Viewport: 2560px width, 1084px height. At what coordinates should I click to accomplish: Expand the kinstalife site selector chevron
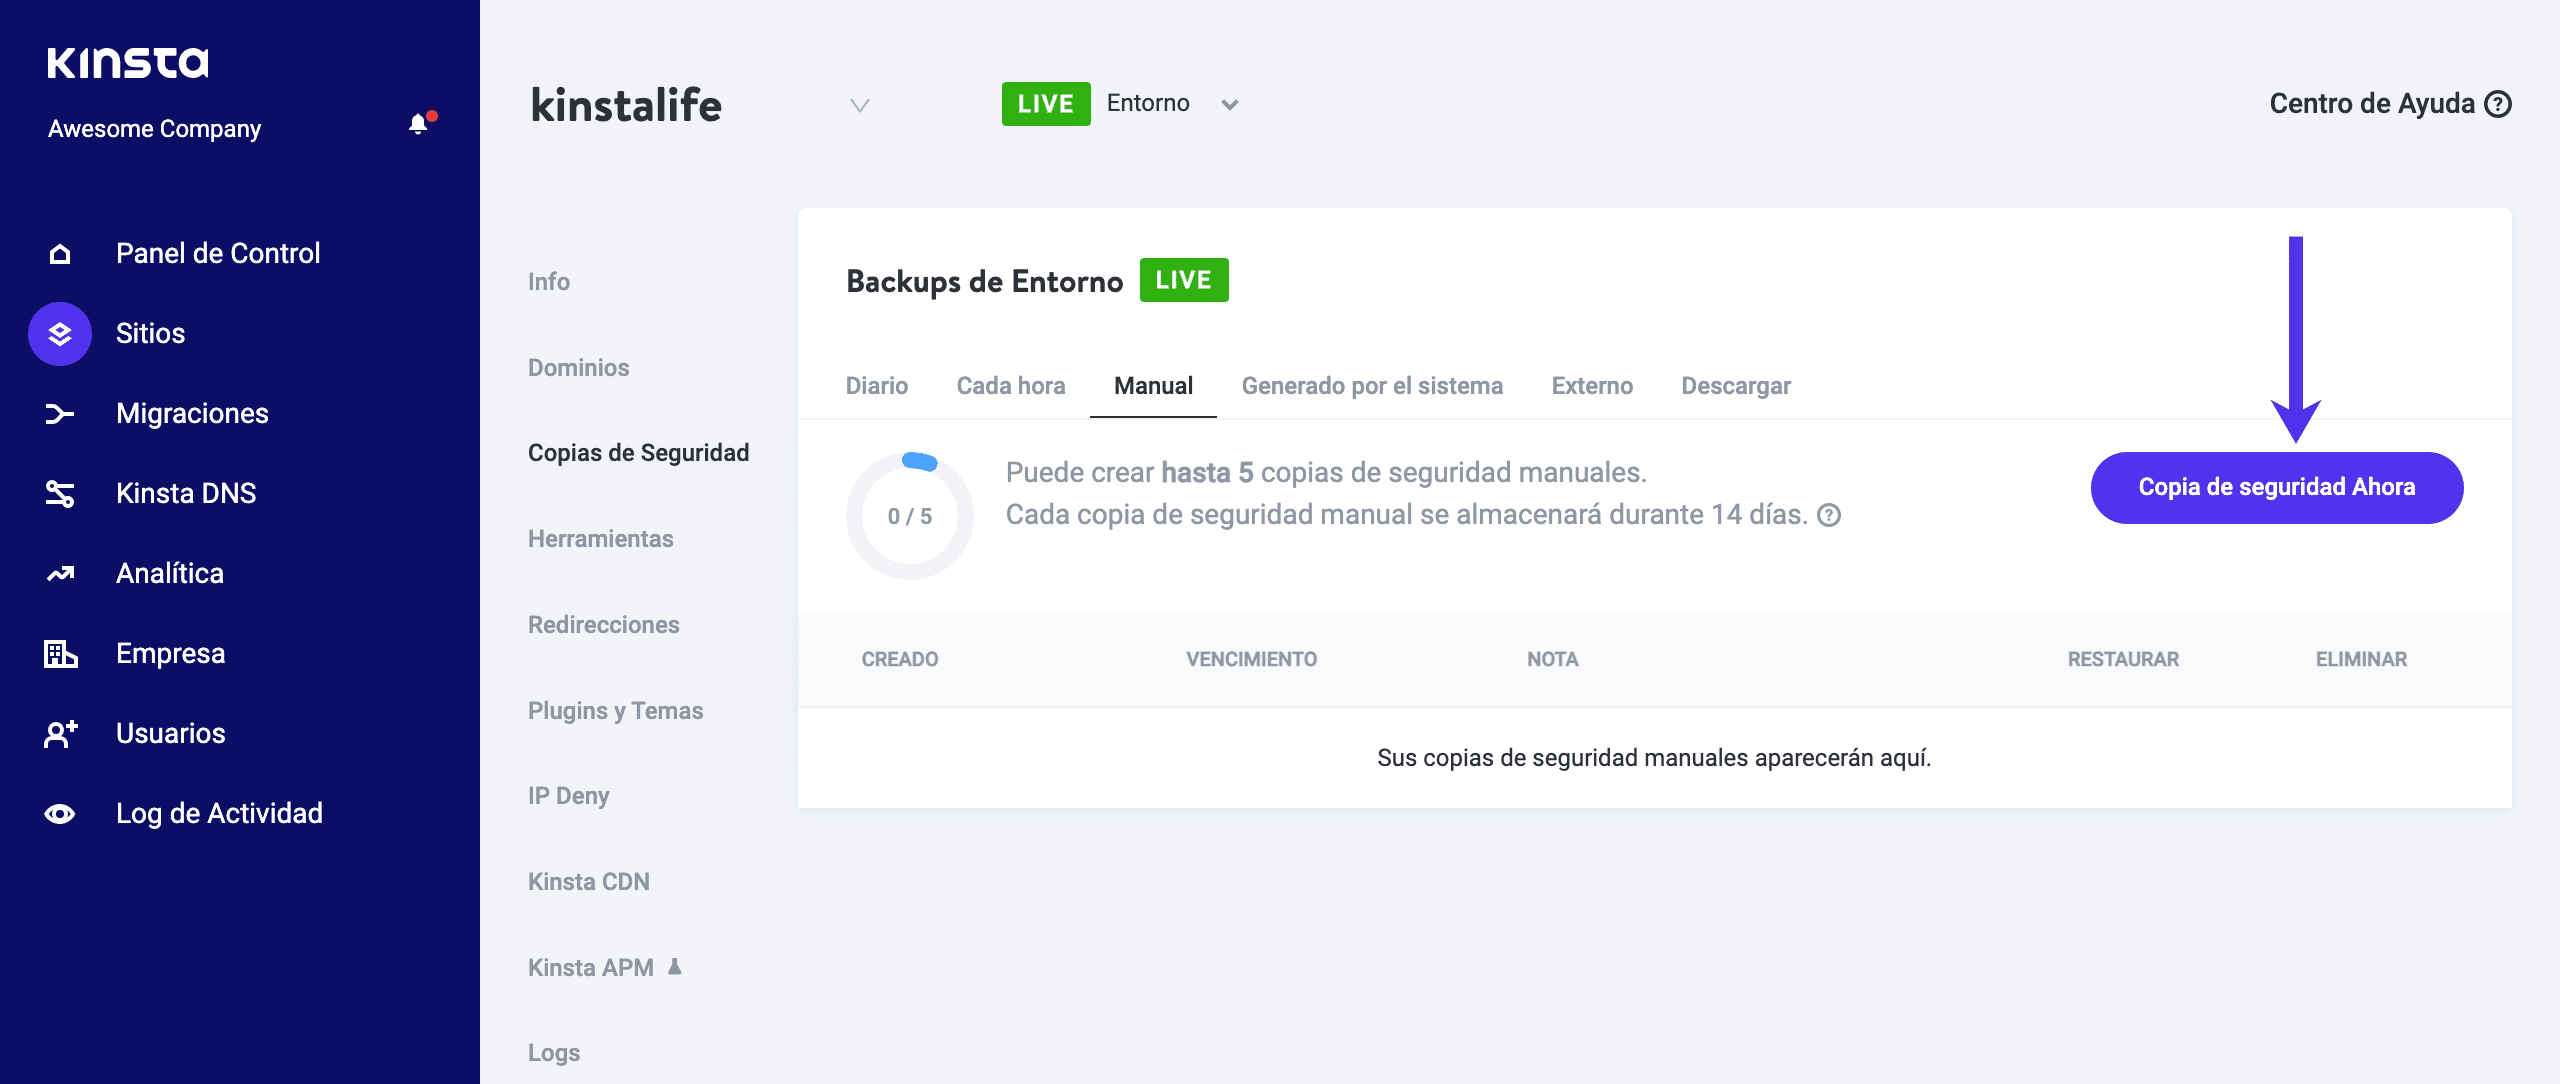[x=859, y=105]
